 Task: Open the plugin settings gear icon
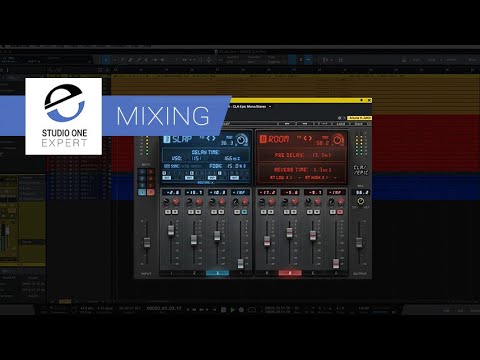pos(340,118)
